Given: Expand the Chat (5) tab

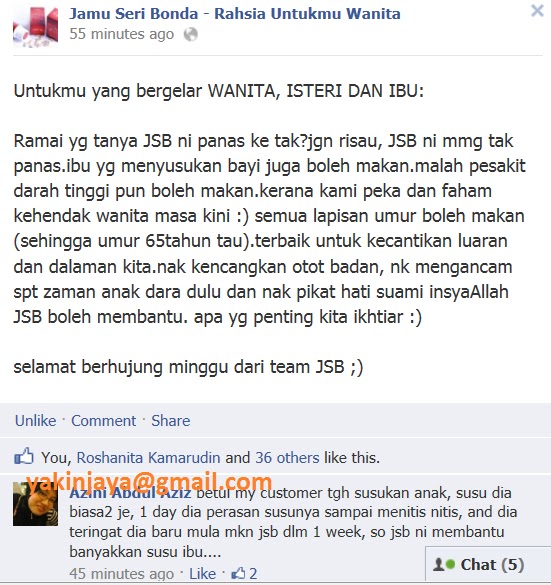Looking at the screenshot, I should tap(488, 564).
